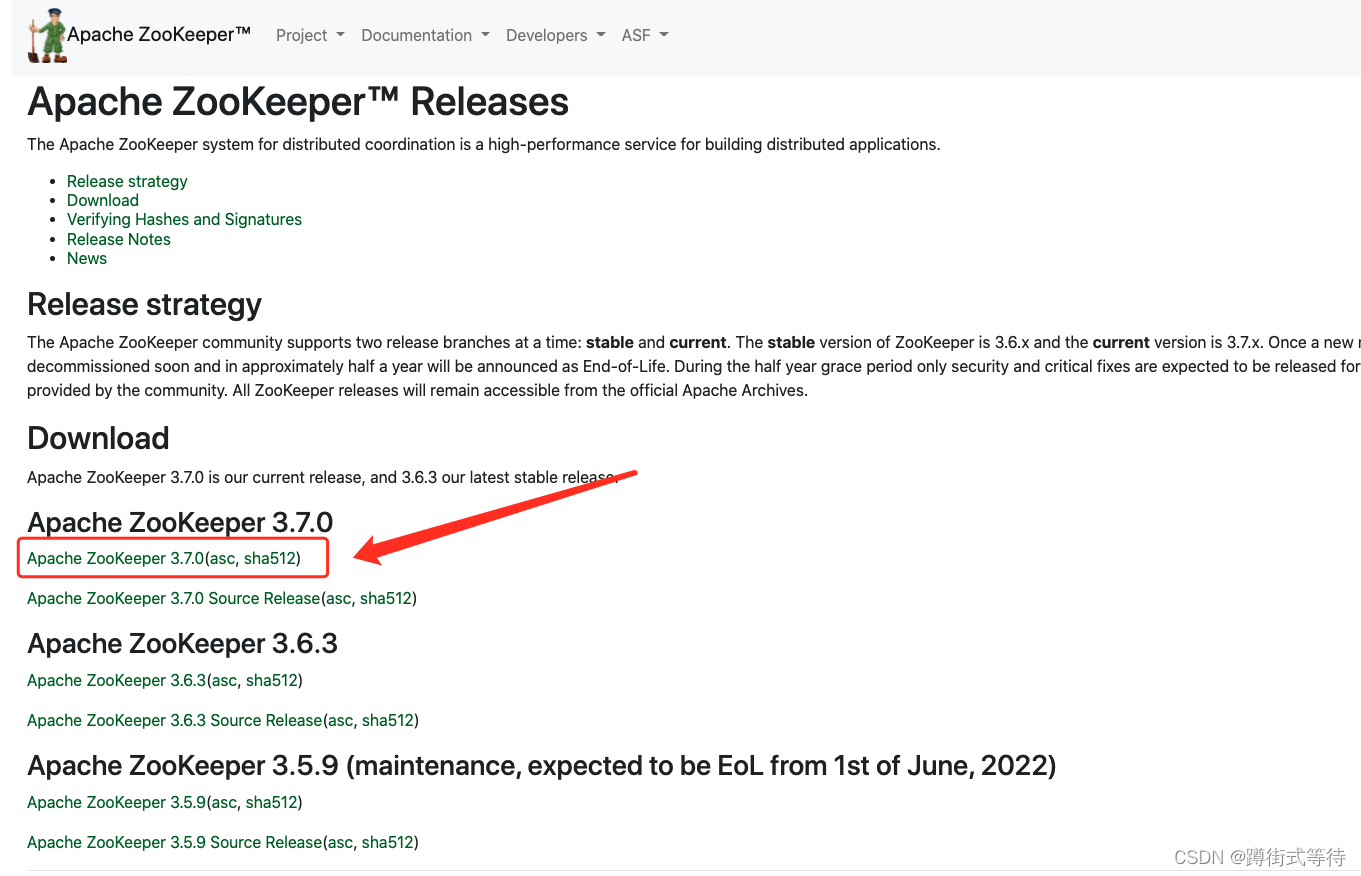
Task: Open the Project dropdown menu
Action: pos(310,35)
